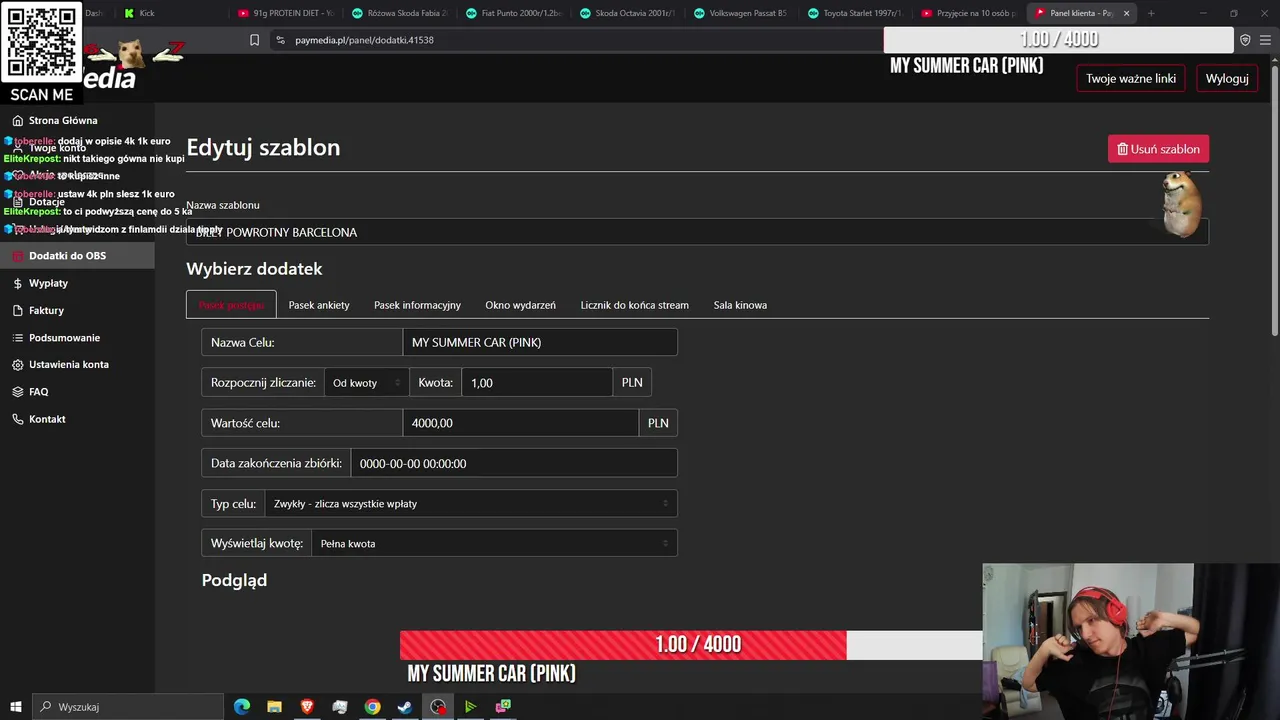Image resolution: width=1280 pixels, height=720 pixels.
Task: Open the Rozpocznij zliczanie Od kwoty dropdown
Action: [366, 383]
